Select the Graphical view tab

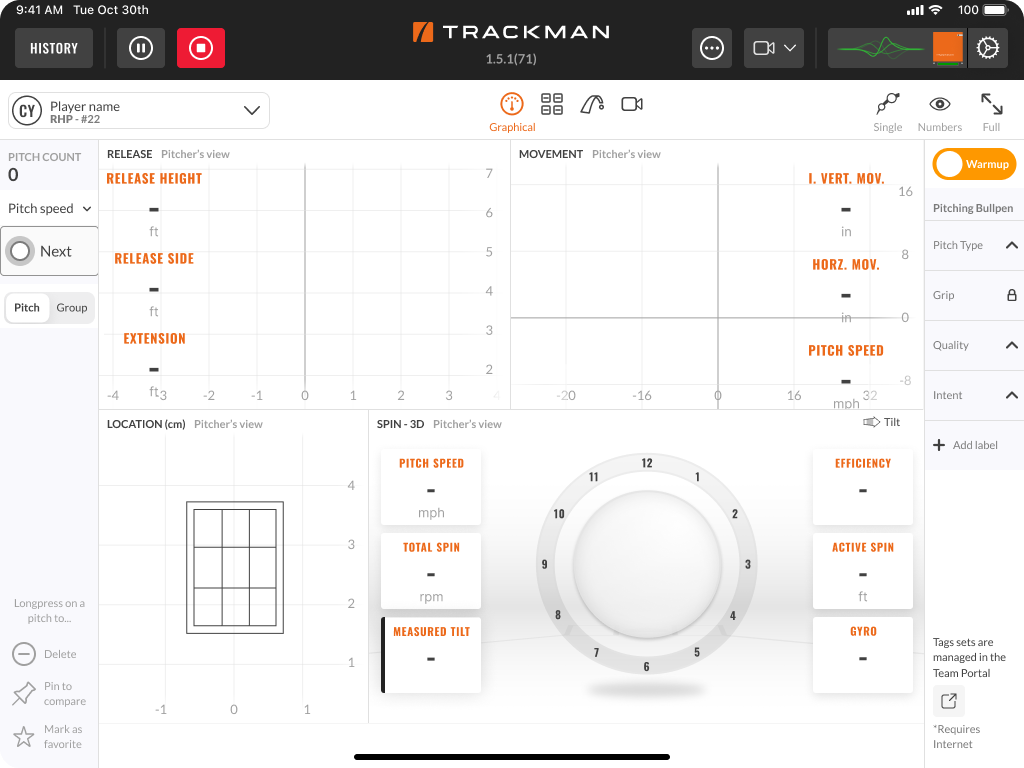(x=512, y=112)
